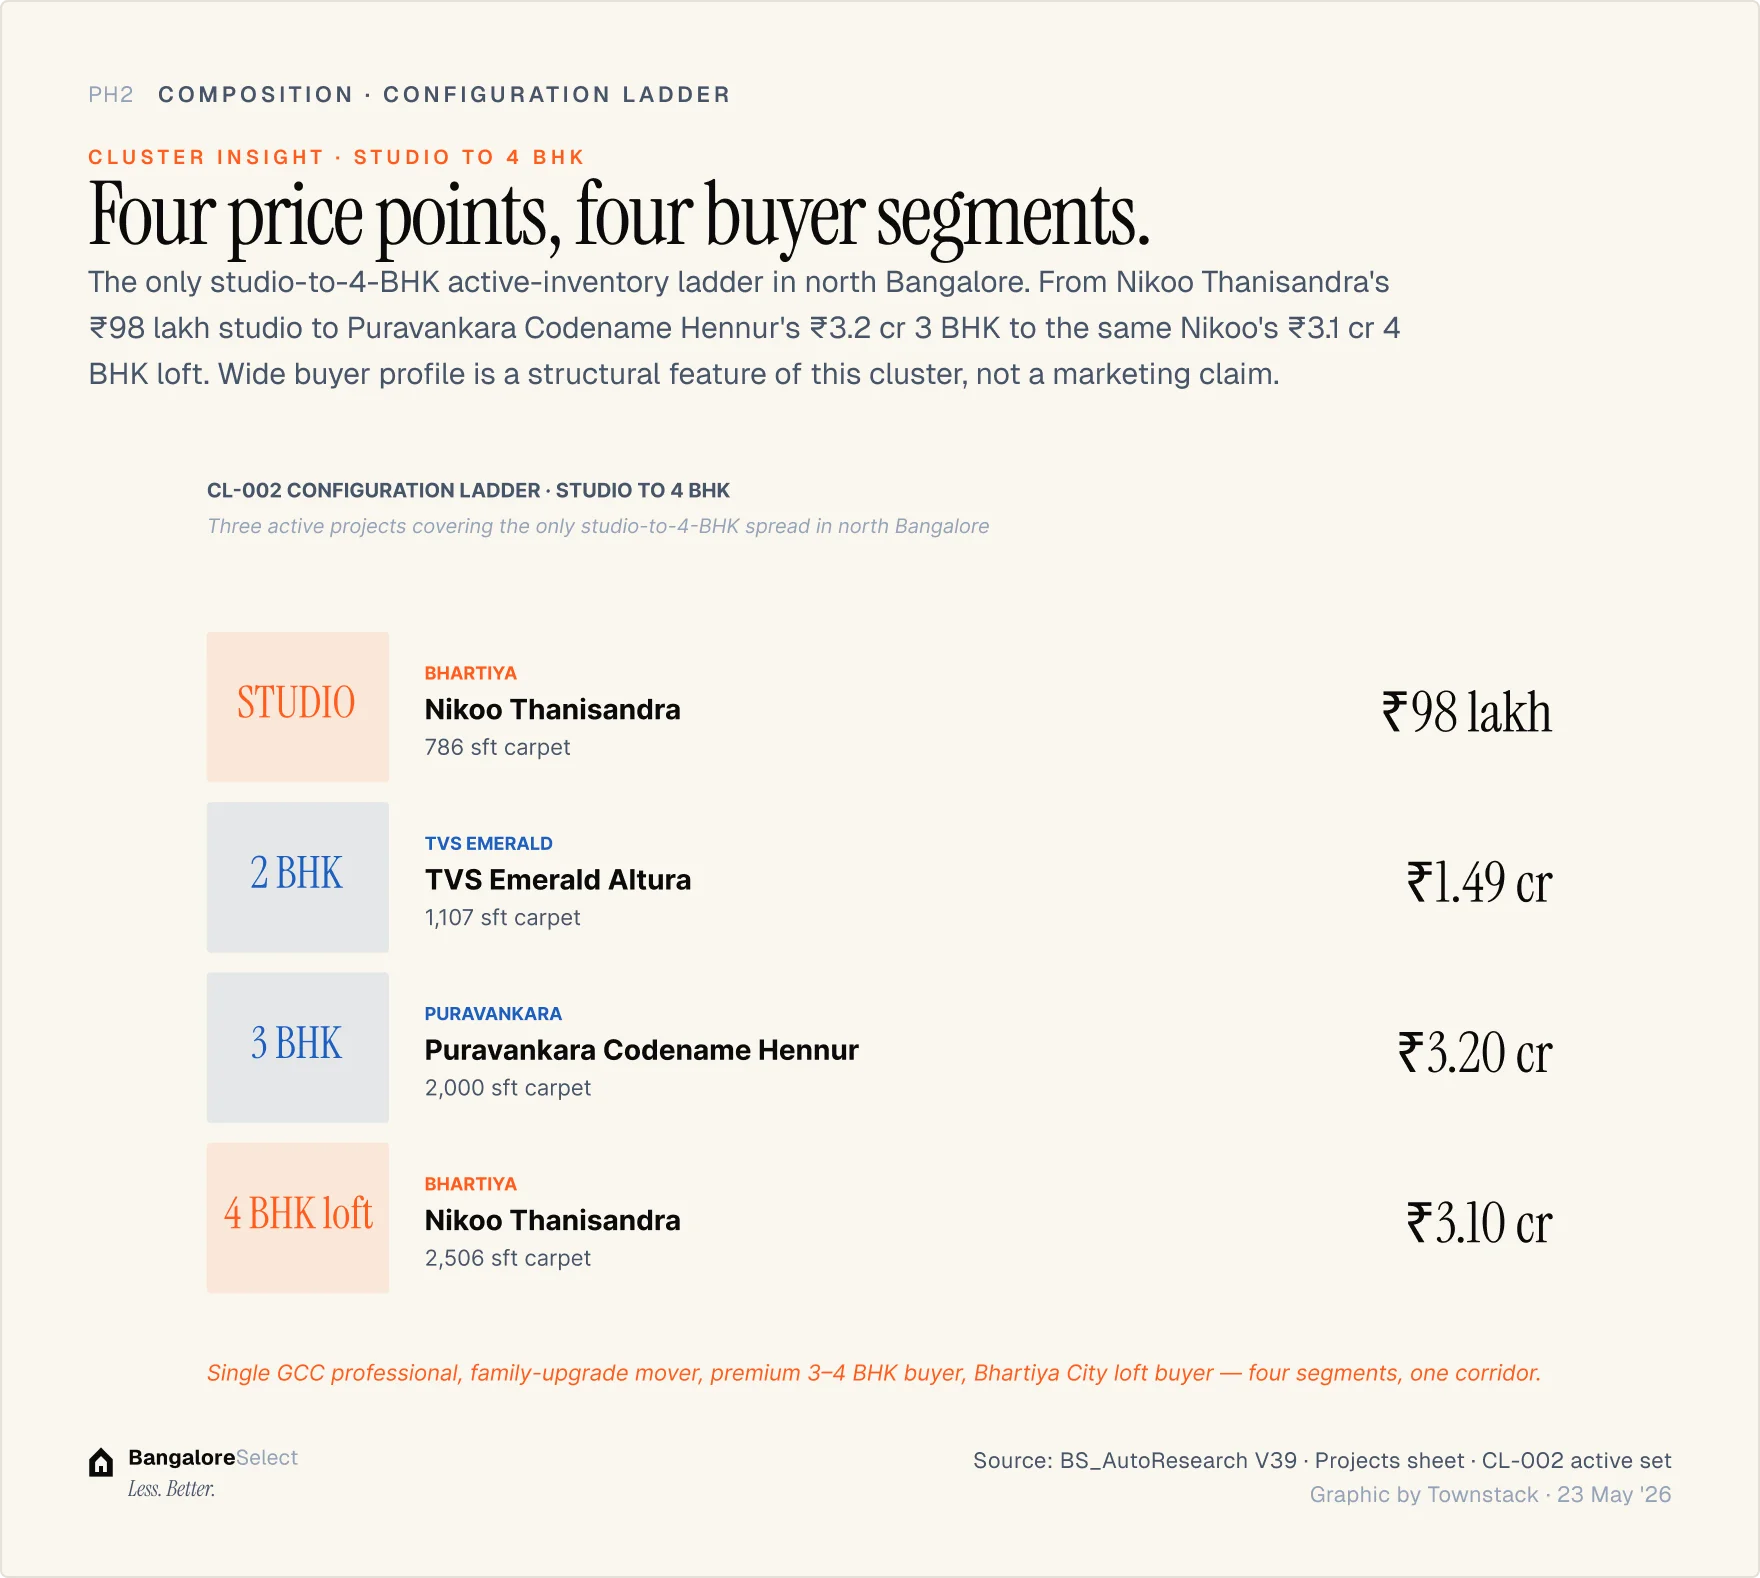Click the BS_AutoResearch V39 source line
Viewport: 1760px width, 1578px height.
pos(1322,1460)
